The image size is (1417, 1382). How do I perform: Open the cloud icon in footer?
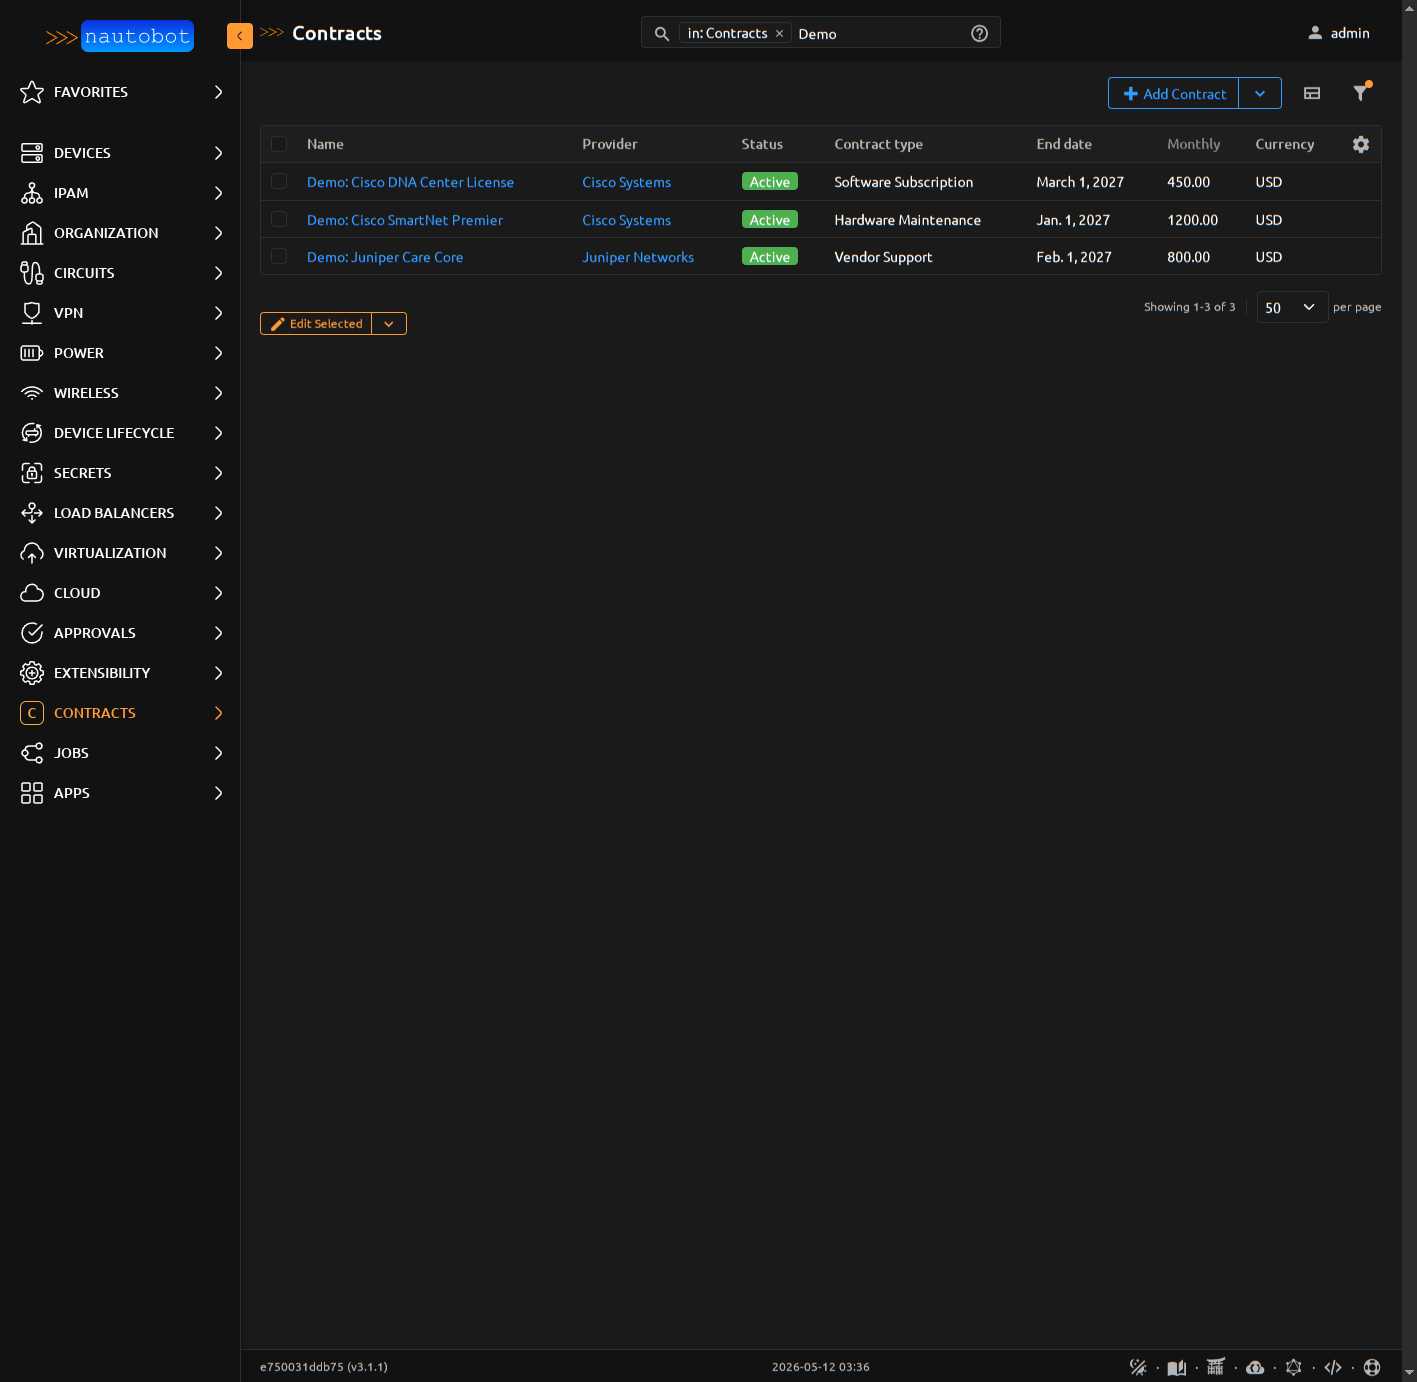[x=1255, y=1367]
